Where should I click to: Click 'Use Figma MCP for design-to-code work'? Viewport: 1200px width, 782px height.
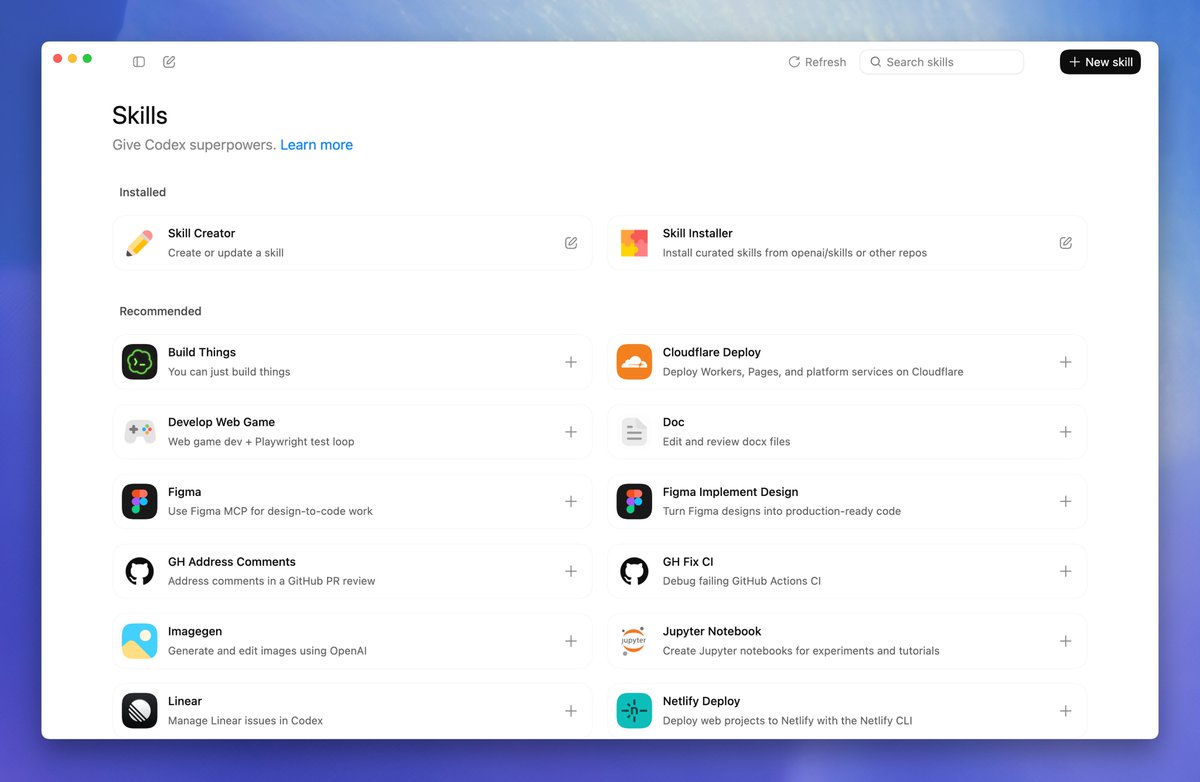pyautogui.click(x=270, y=511)
